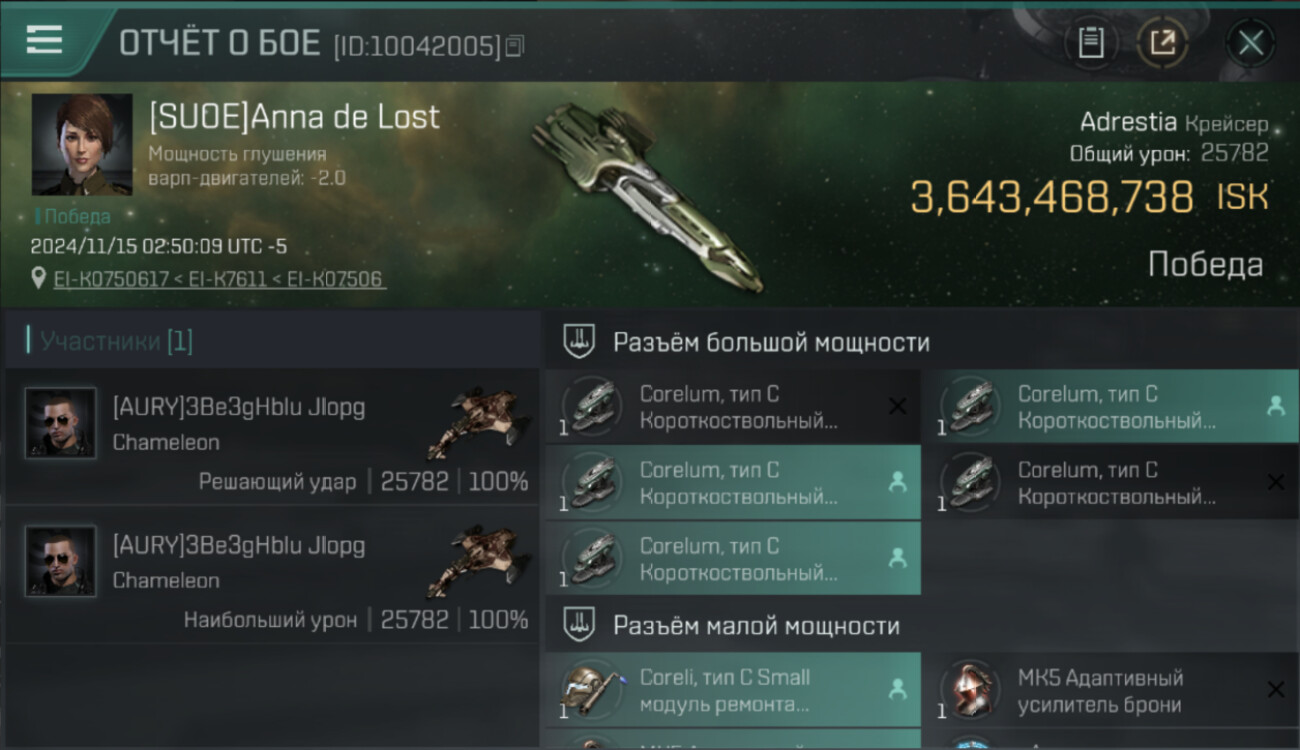The width and height of the screenshot is (1300, 750).
Task: Share the battle report
Action: pyautogui.click(x=1163, y=43)
